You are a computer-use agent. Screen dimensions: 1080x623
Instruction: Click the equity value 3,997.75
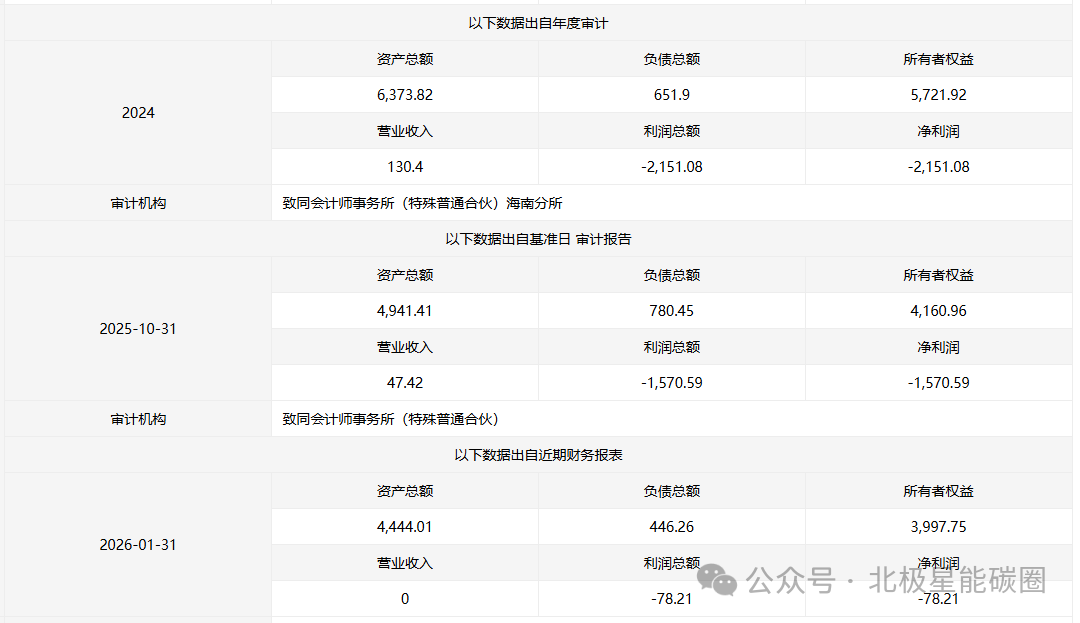940,527
